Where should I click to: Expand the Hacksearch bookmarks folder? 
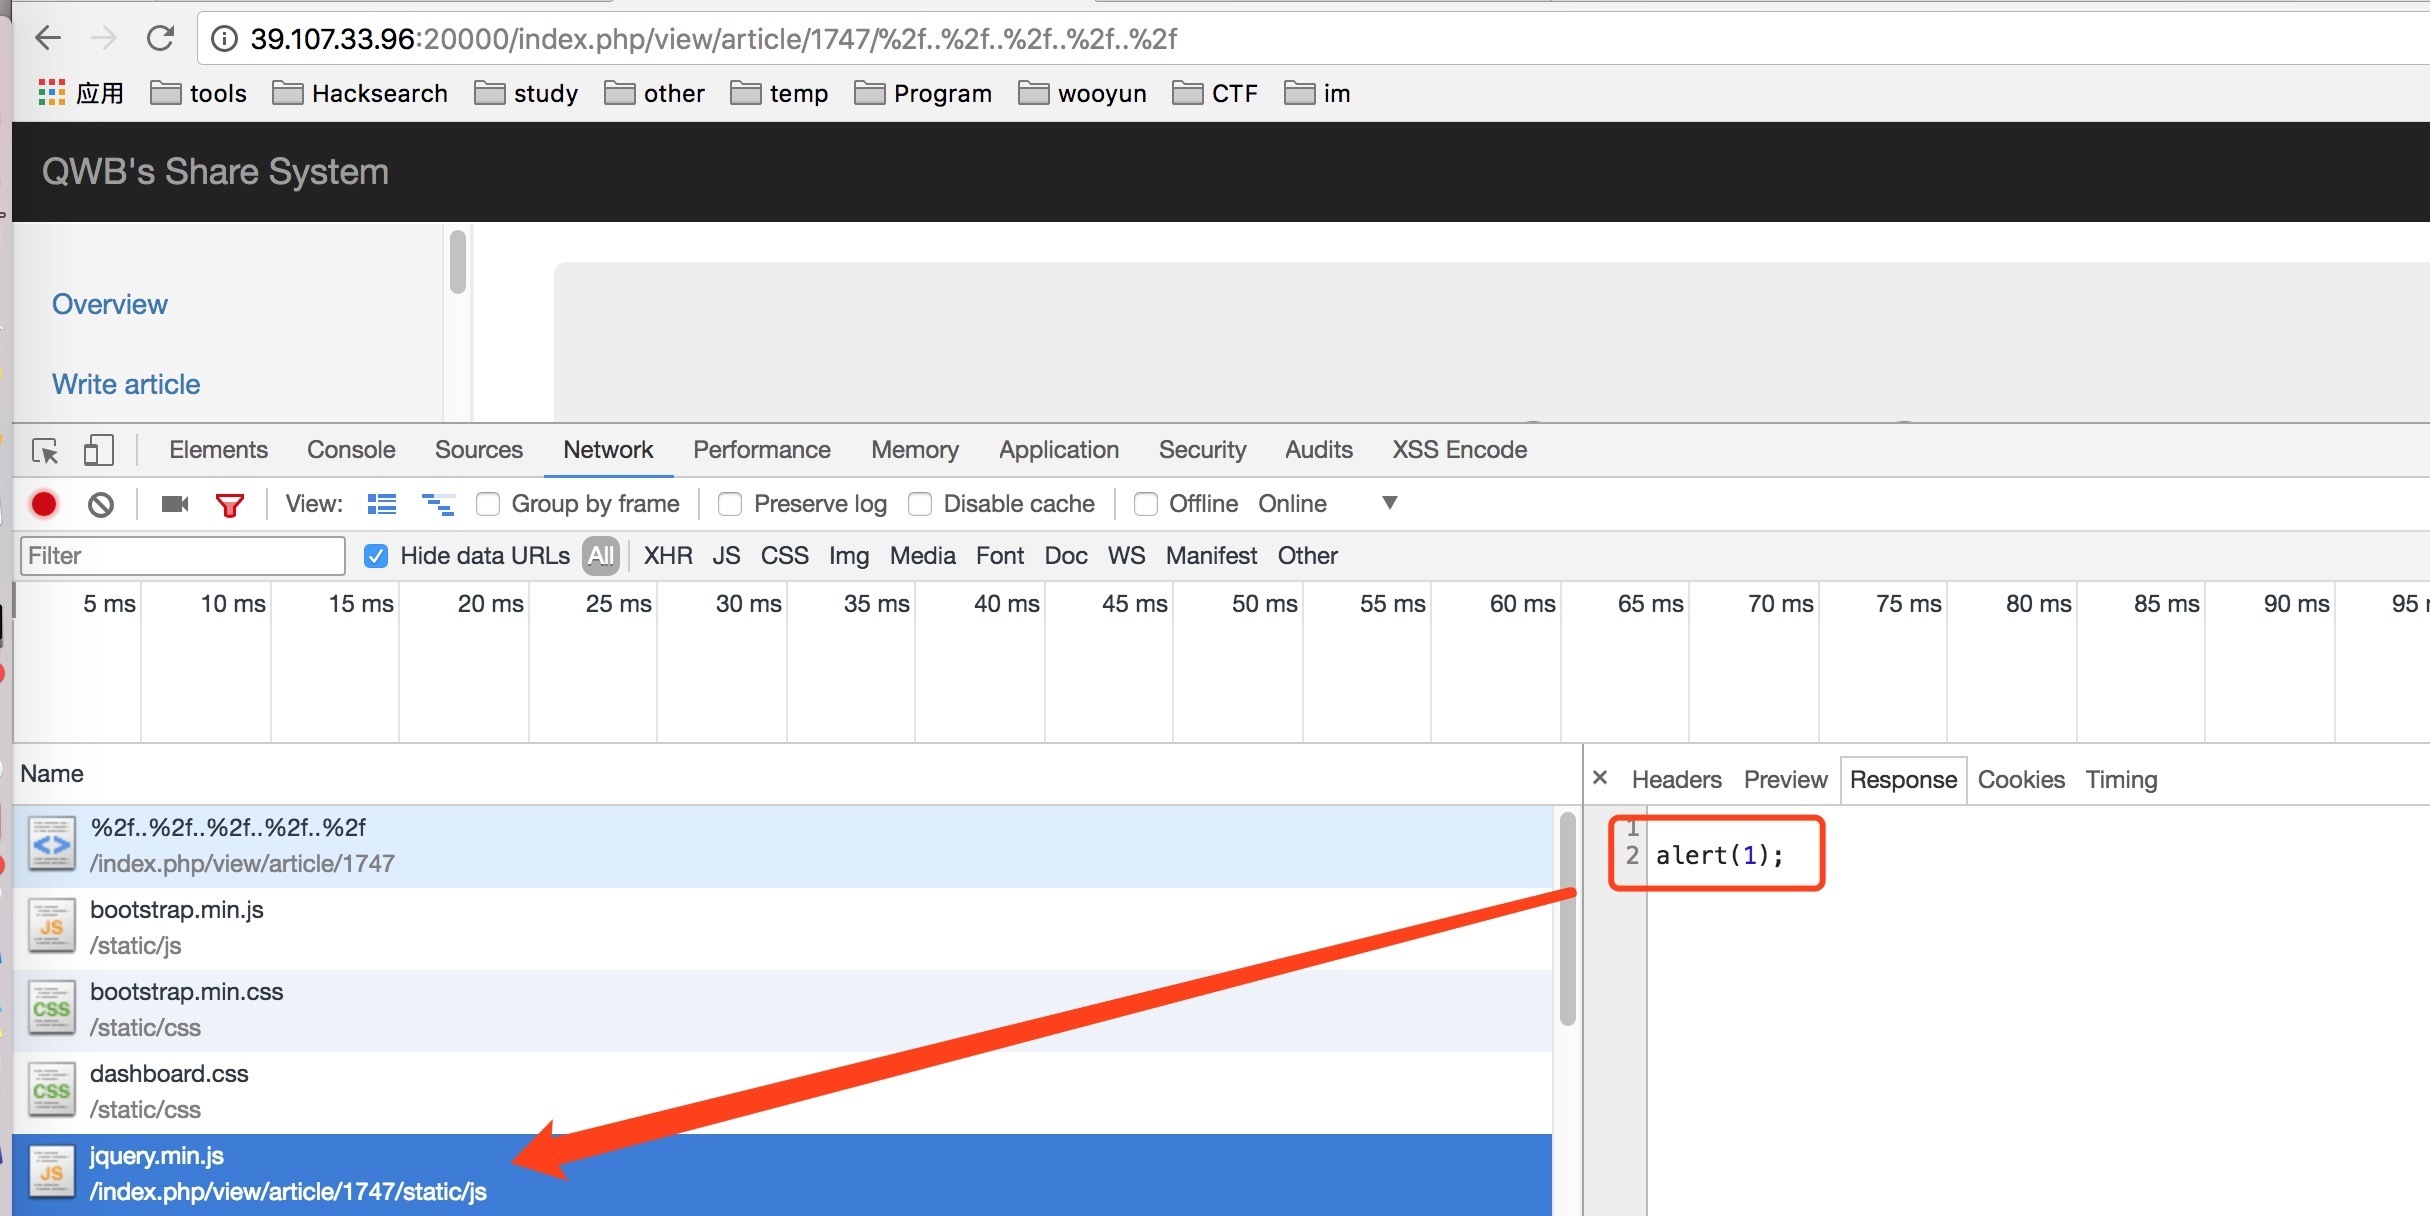click(360, 93)
